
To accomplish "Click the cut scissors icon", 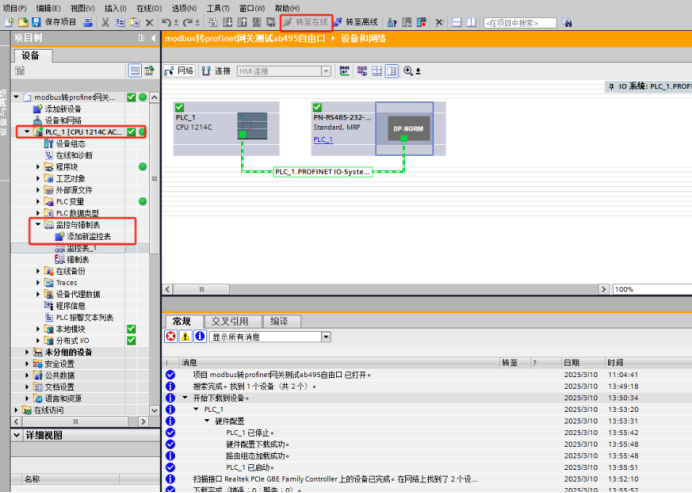I will coord(105,22).
